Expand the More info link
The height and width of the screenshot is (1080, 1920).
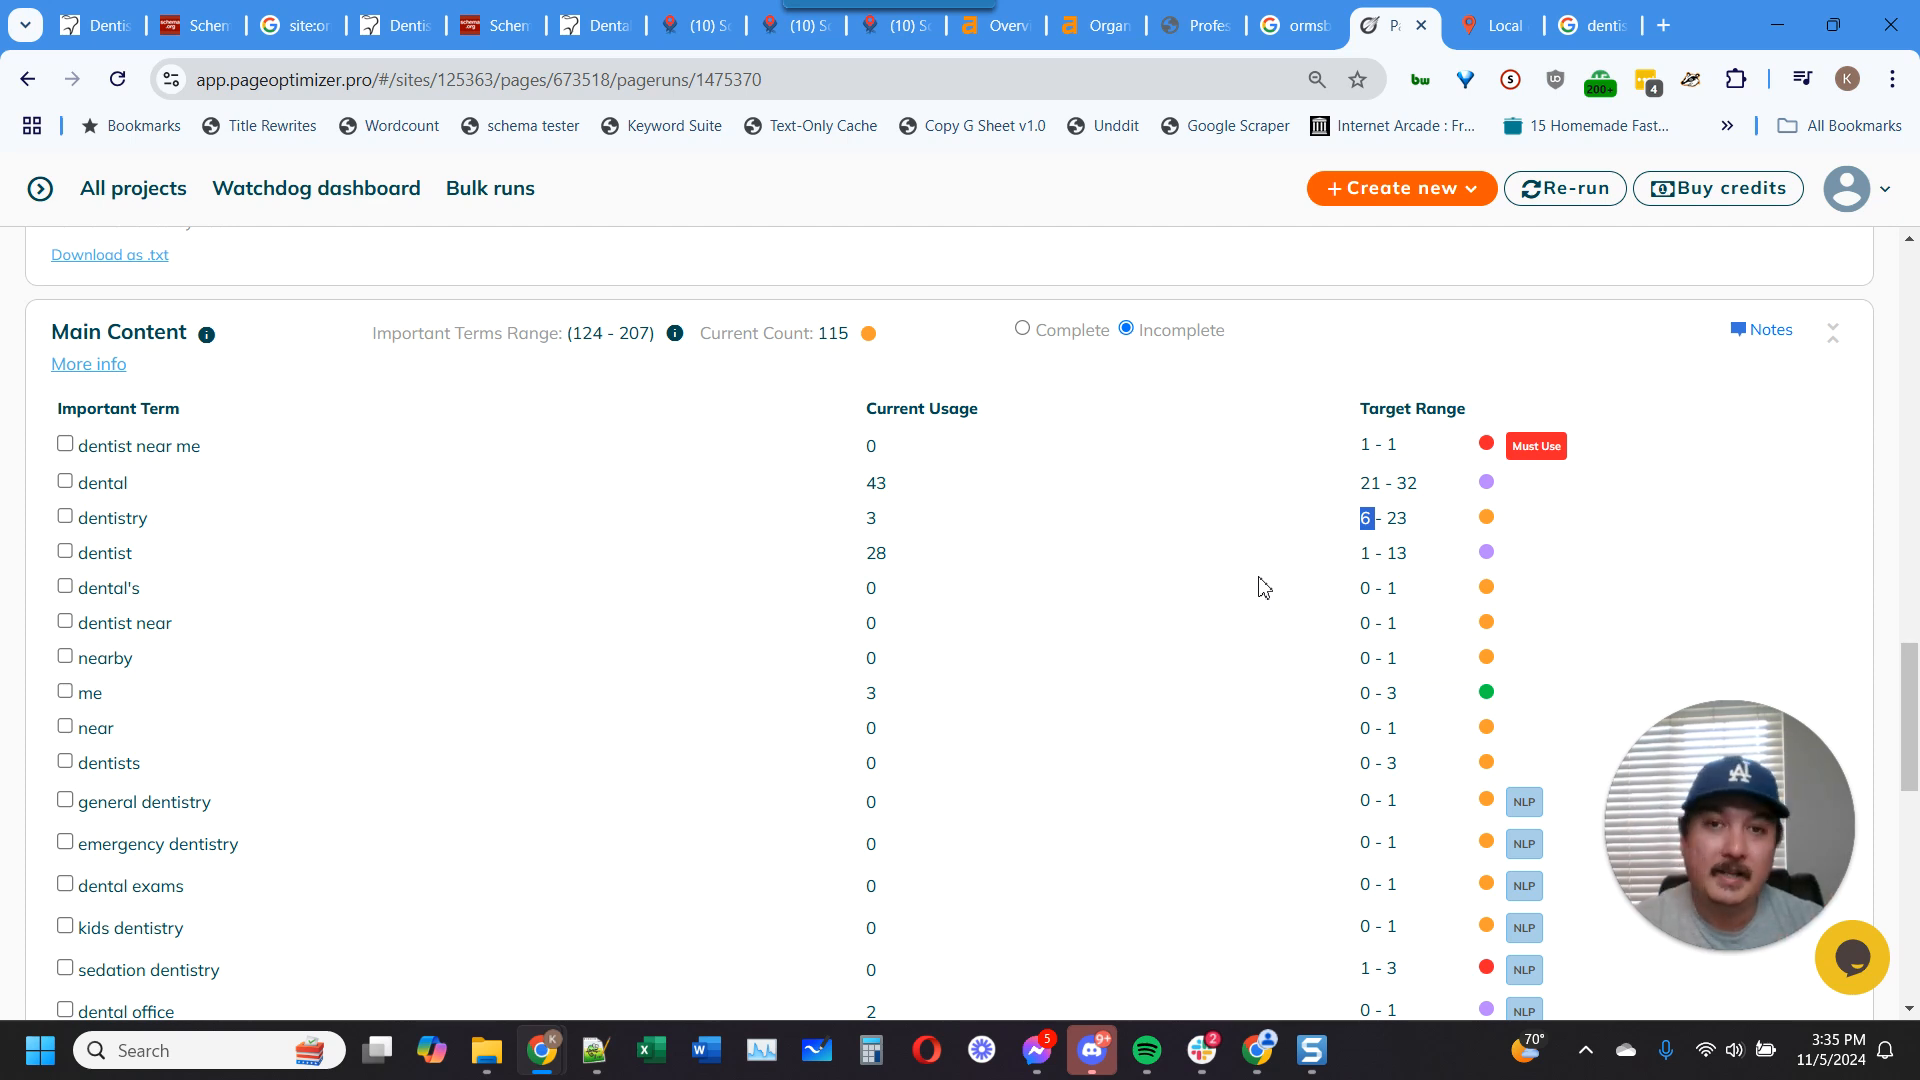(88, 364)
